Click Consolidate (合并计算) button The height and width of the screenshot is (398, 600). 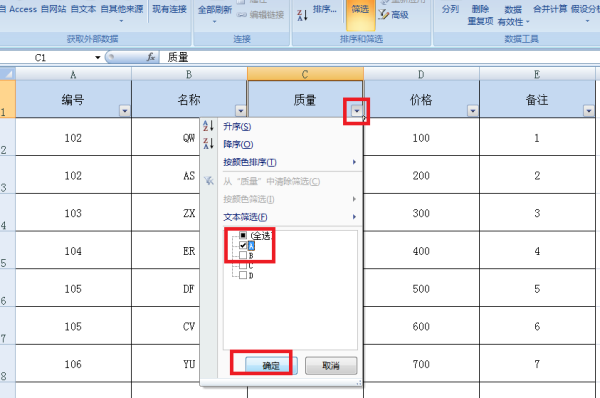[x=550, y=9]
